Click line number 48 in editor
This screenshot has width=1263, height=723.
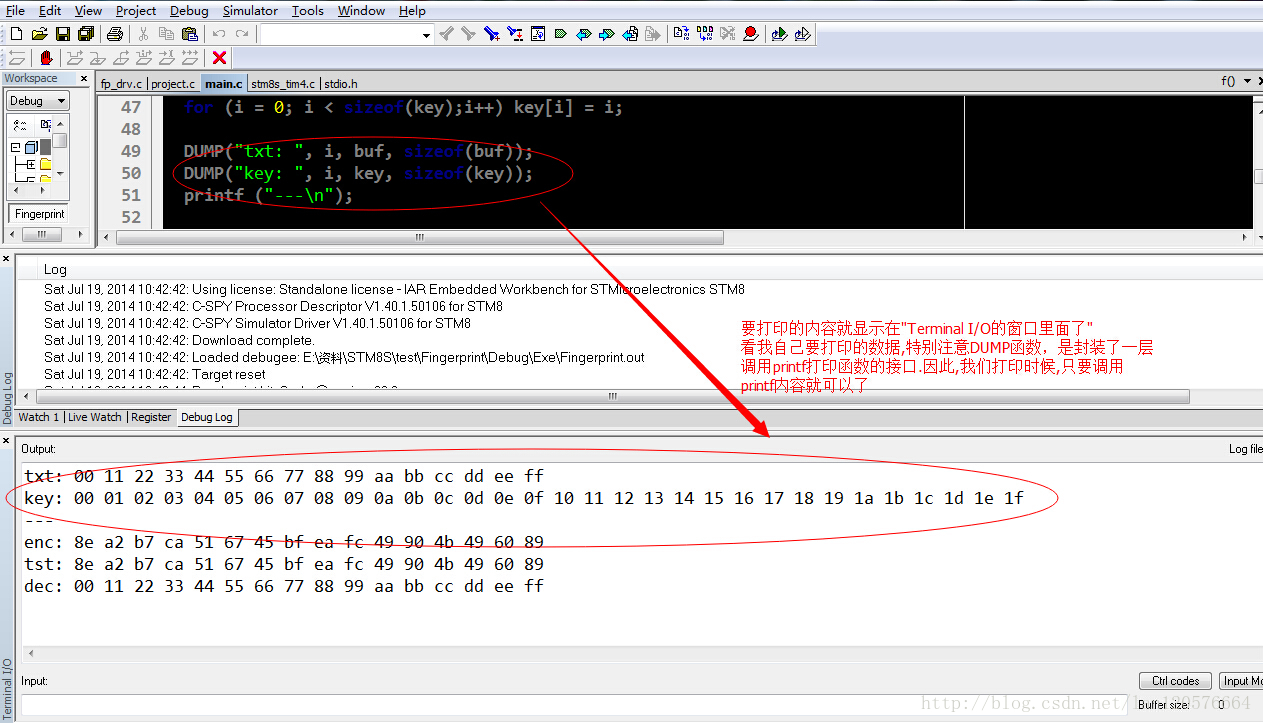coord(131,129)
